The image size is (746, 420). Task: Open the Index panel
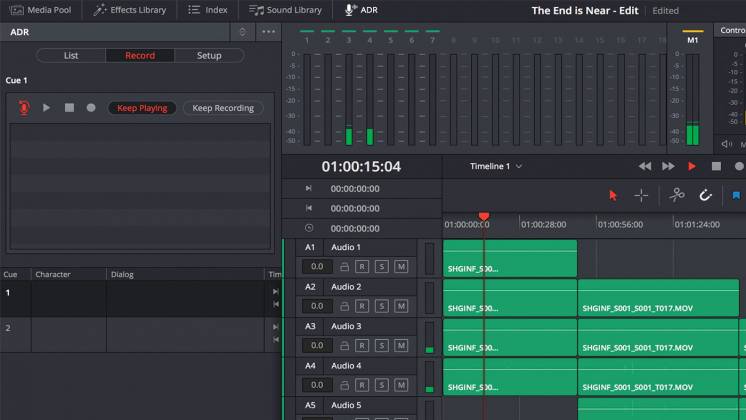tap(207, 10)
